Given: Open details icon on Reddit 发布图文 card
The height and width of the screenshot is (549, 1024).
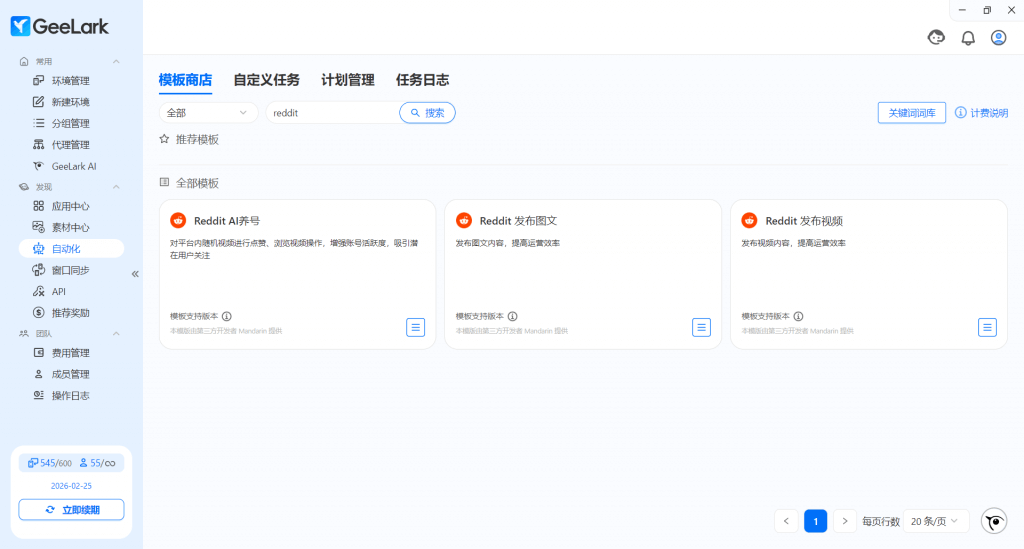Looking at the screenshot, I should click(x=701, y=327).
